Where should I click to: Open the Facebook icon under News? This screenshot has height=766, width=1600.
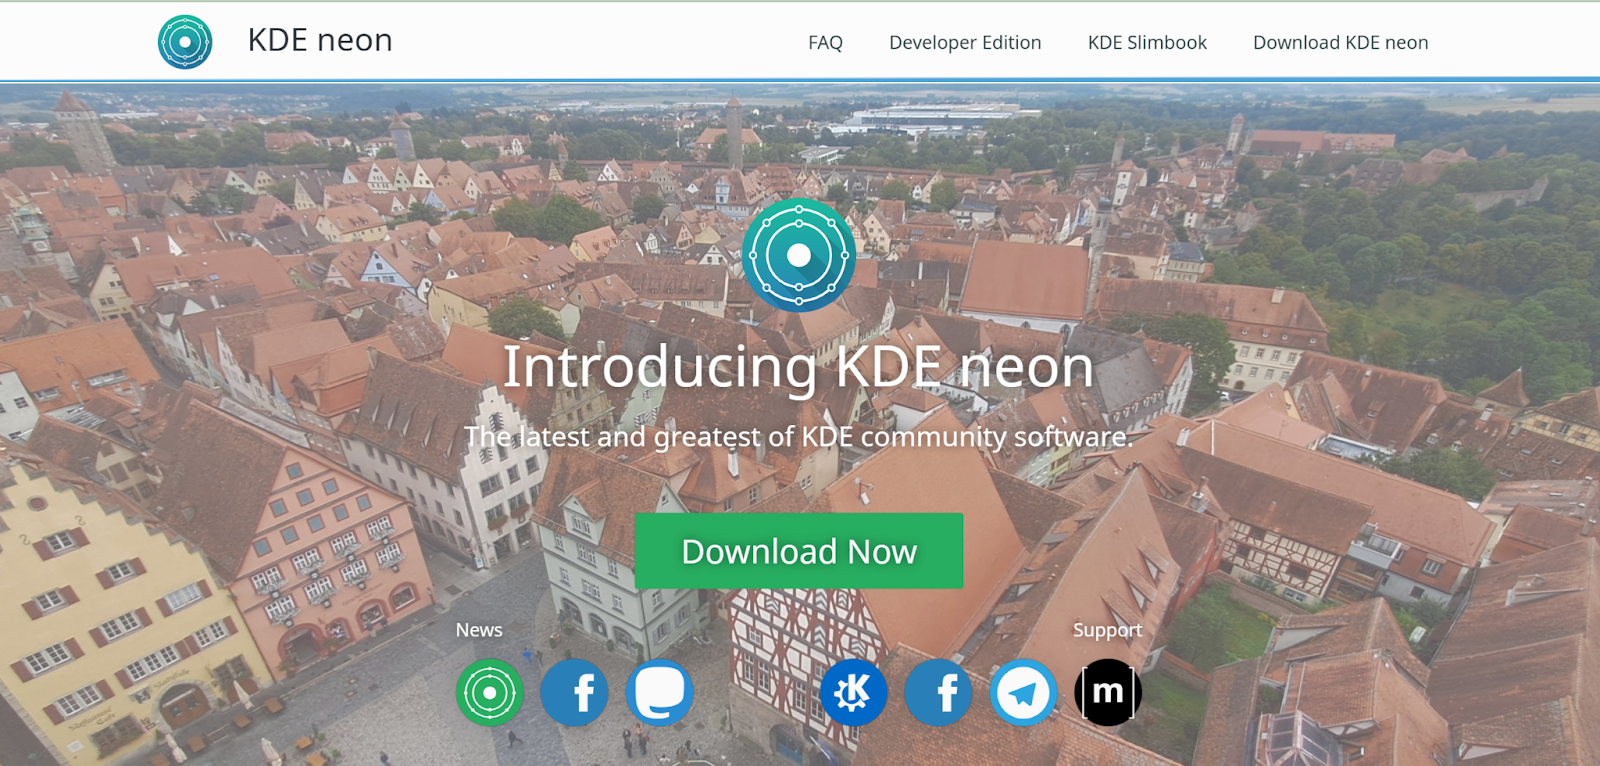[x=575, y=692]
